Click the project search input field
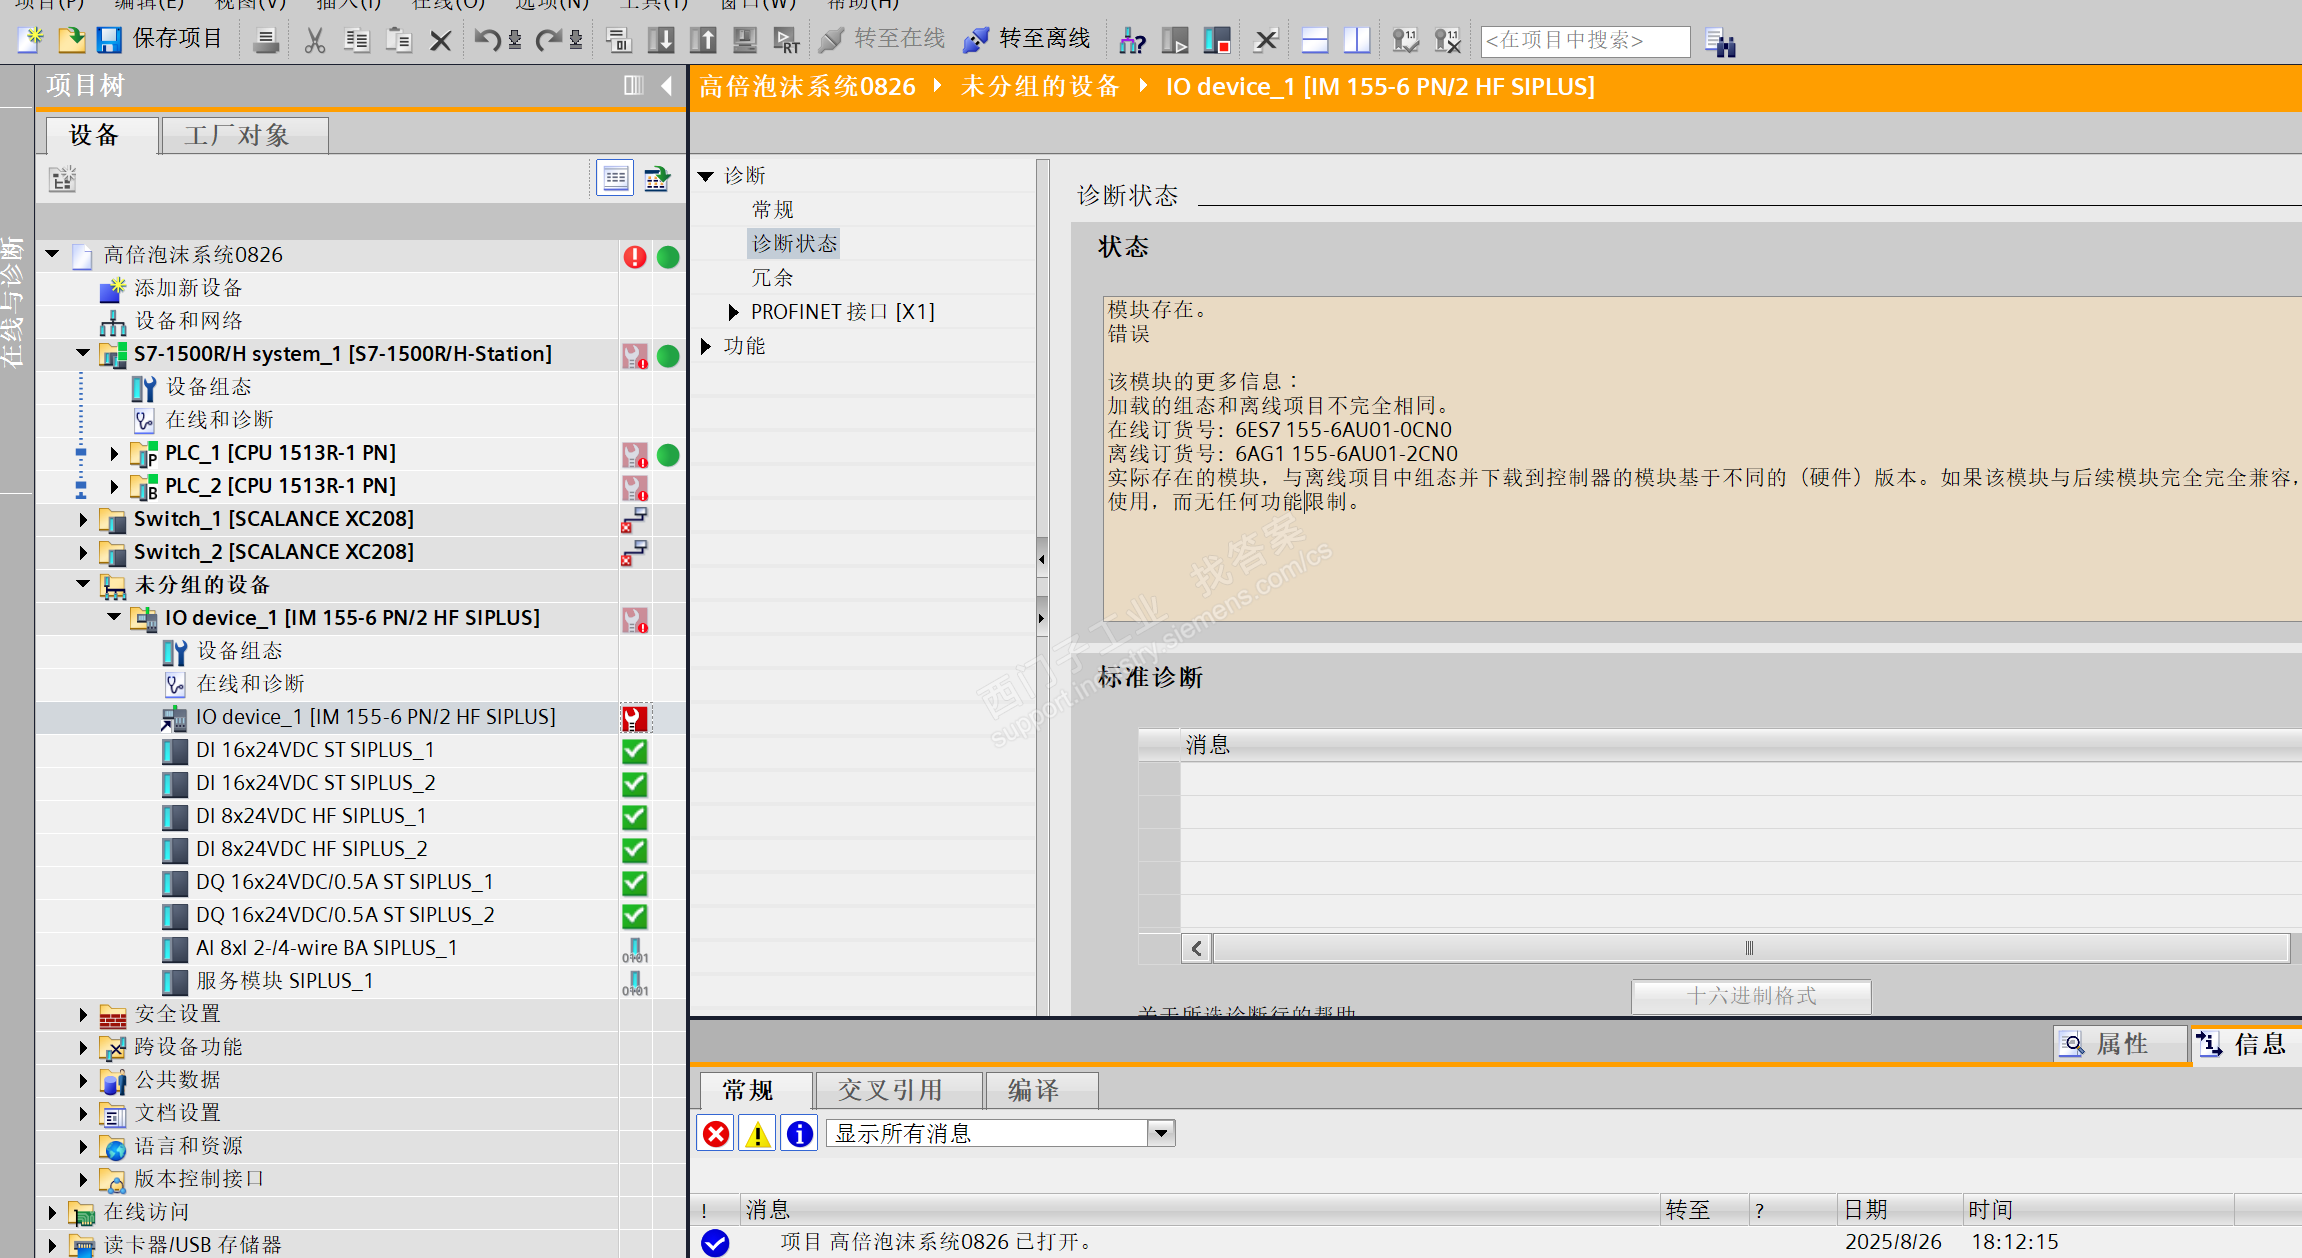The image size is (2302, 1258). (1584, 41)
